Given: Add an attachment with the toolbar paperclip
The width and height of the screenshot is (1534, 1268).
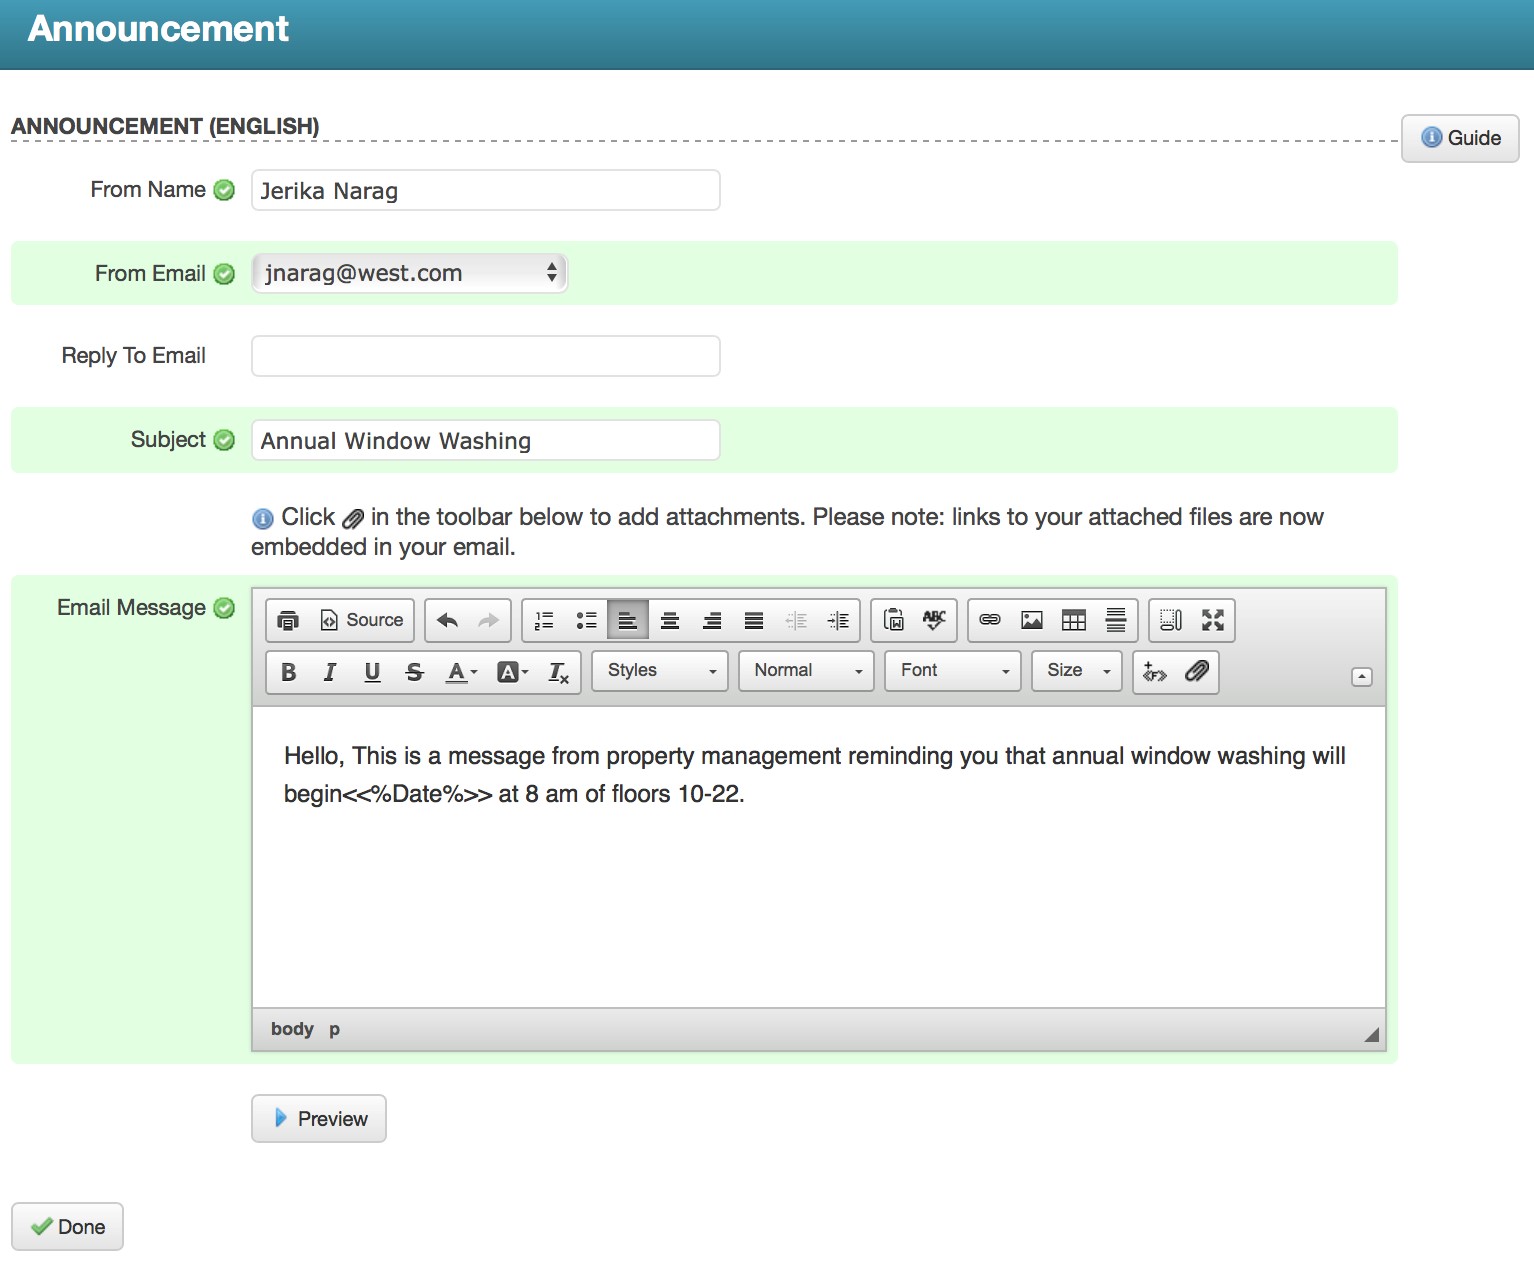Looking at the screenshot, I should (x=1197, y=671).
